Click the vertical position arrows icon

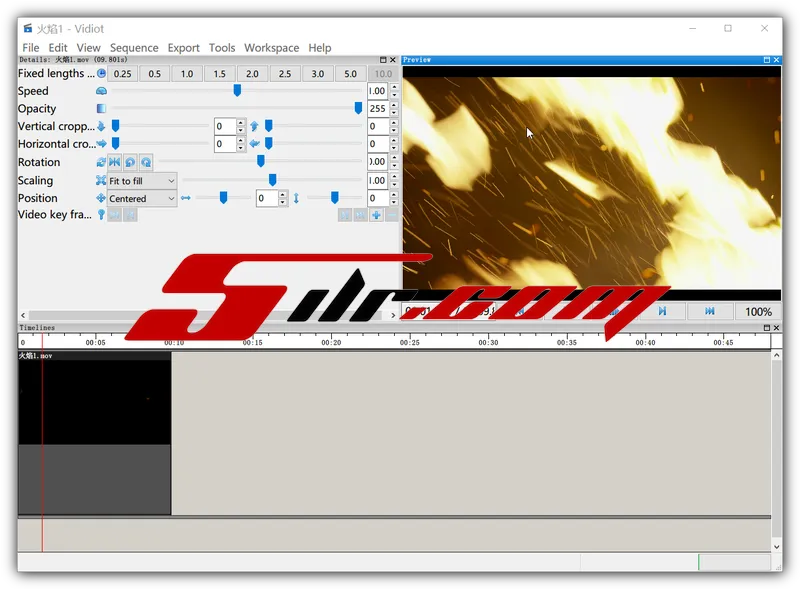click(296, 198)
